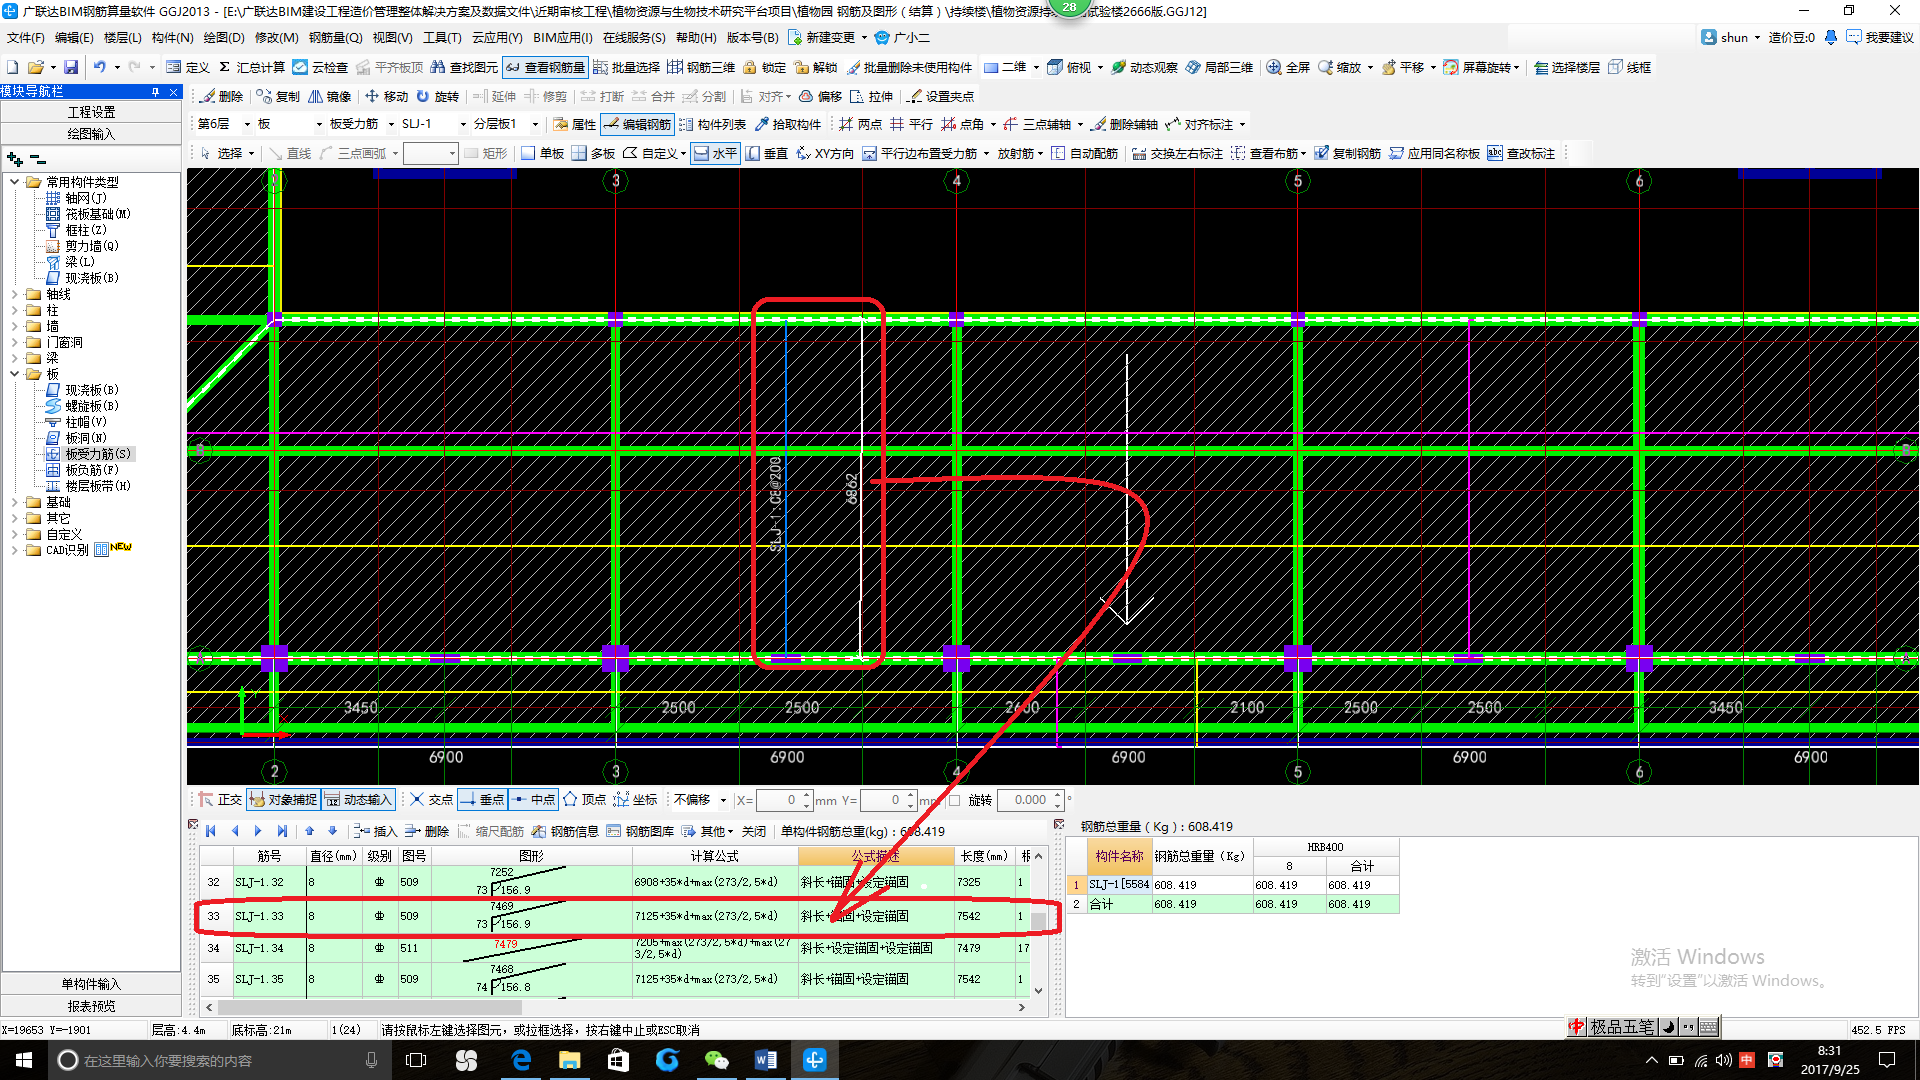Click the Undo arrow icon
Screen dimensions: 1920x1080
pyautogui.click(x=100, y=67)
